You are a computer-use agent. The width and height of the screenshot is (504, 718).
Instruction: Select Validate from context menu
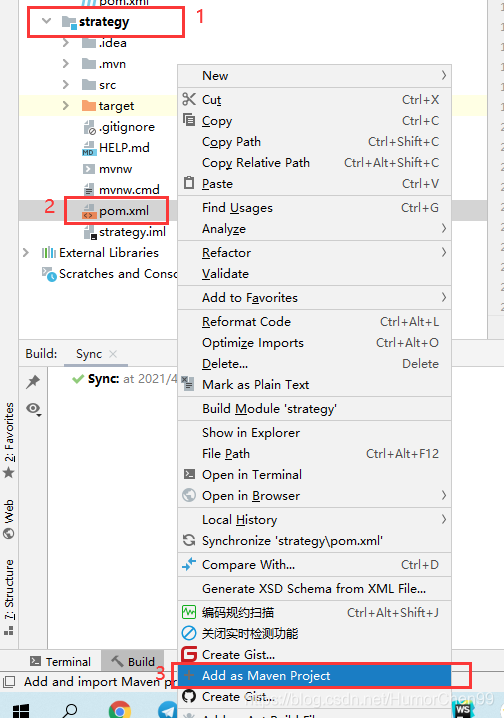pyautogui.click(x=314, y=273)
